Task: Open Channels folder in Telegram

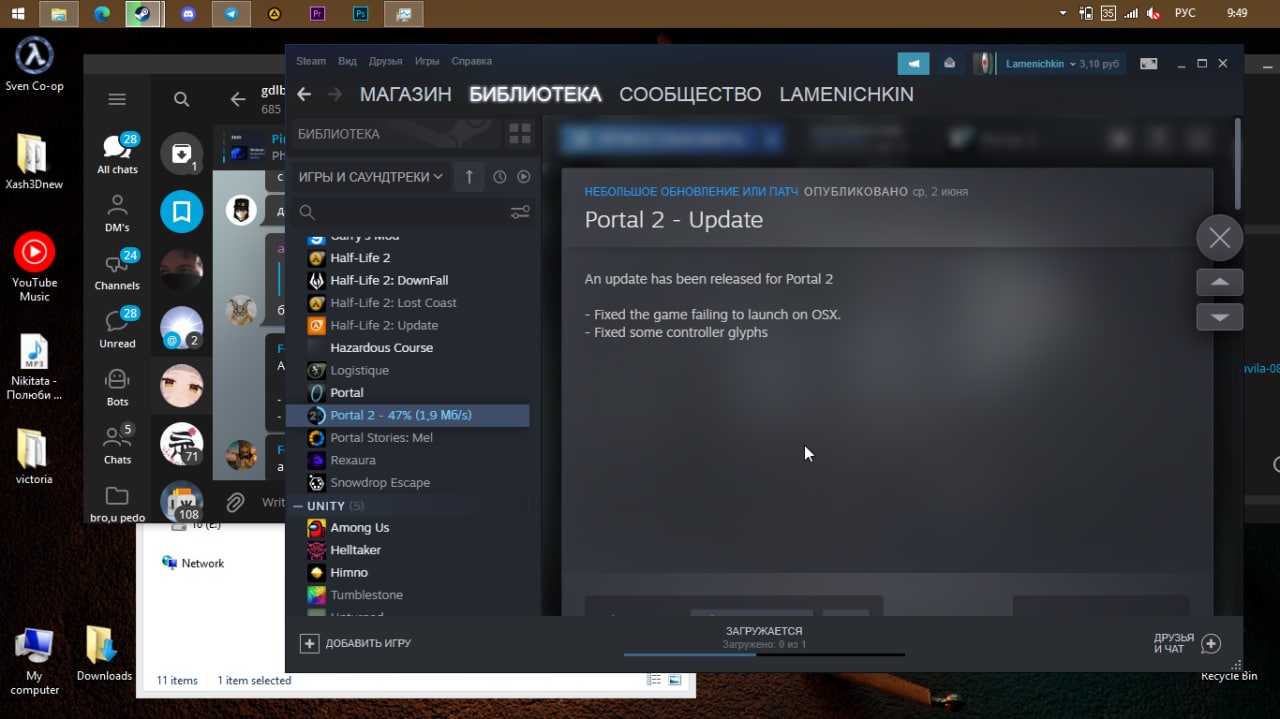Action: (117, 270)
